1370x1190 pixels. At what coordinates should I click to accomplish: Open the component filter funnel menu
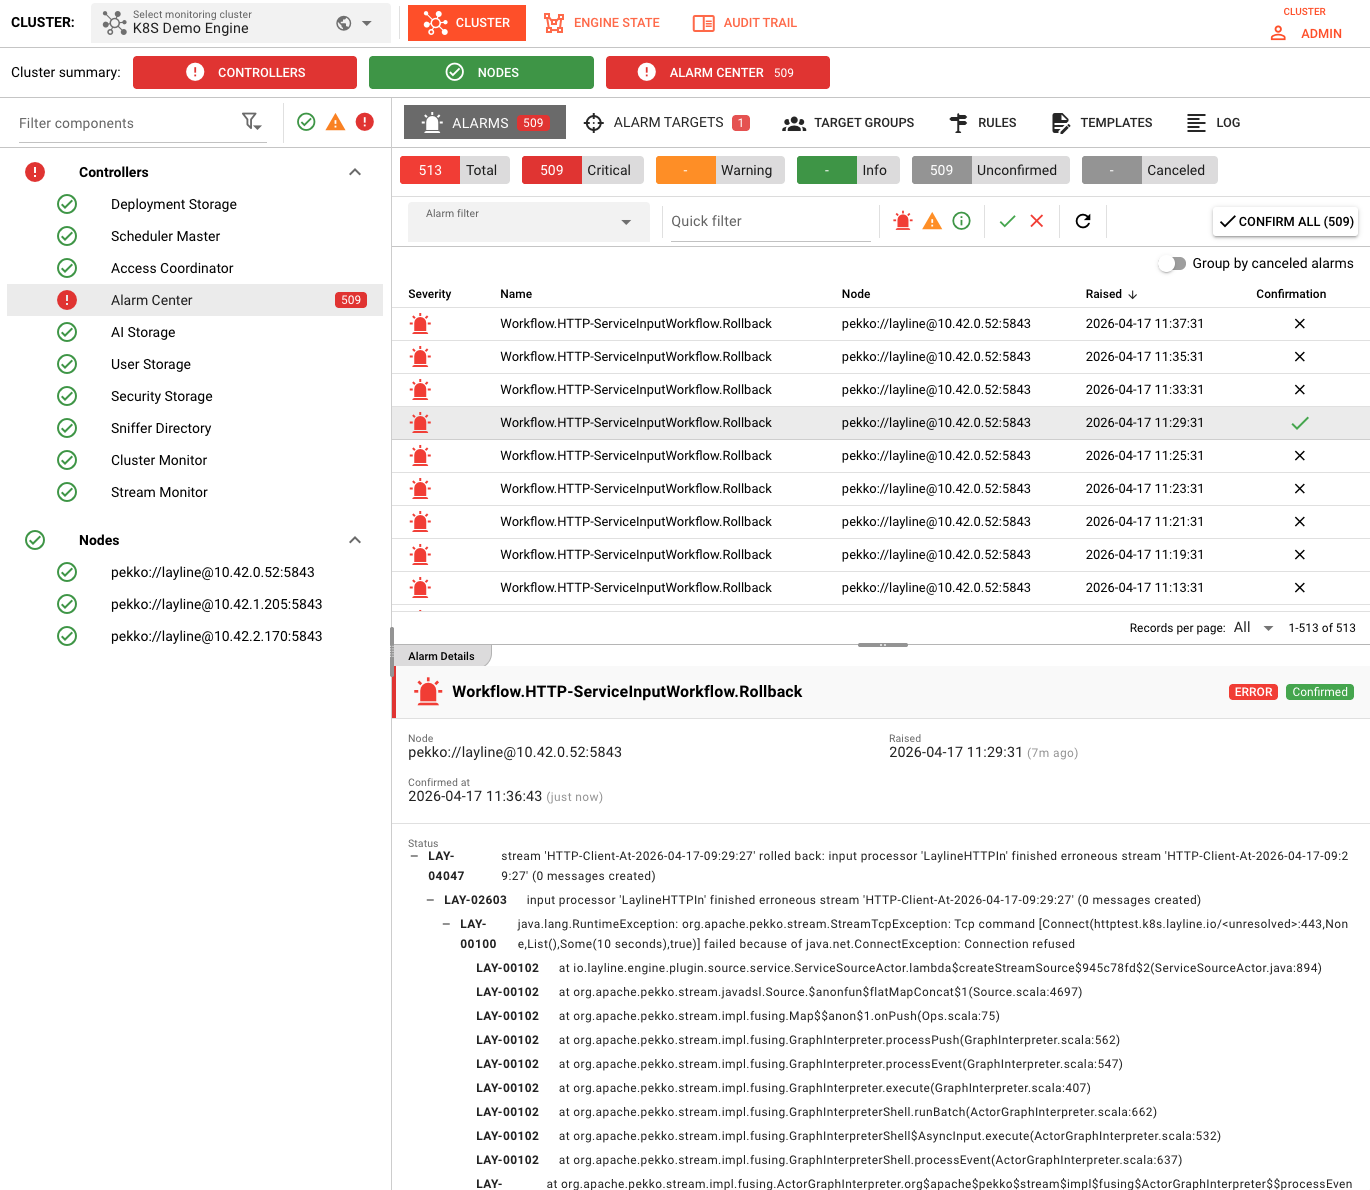(x=251, y=122)
